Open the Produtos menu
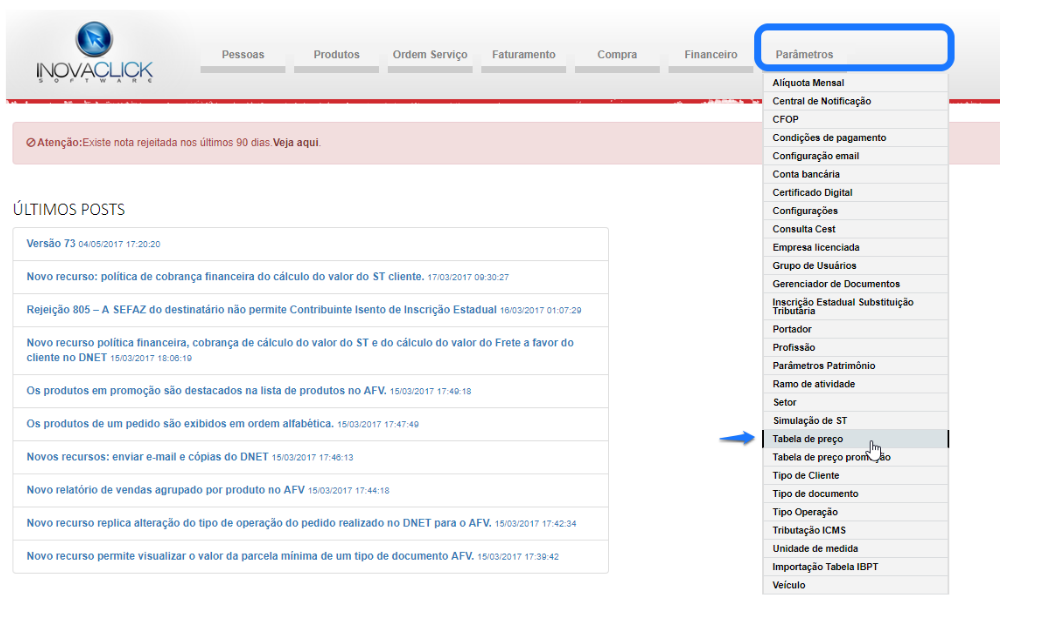The height and width of the screenshot is (625, 1040). coord(336,55)
